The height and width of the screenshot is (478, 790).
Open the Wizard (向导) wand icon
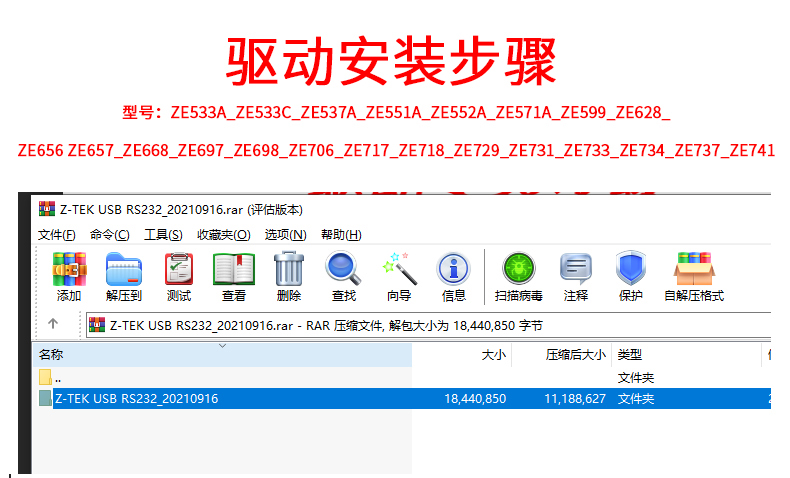coord(399,269)
